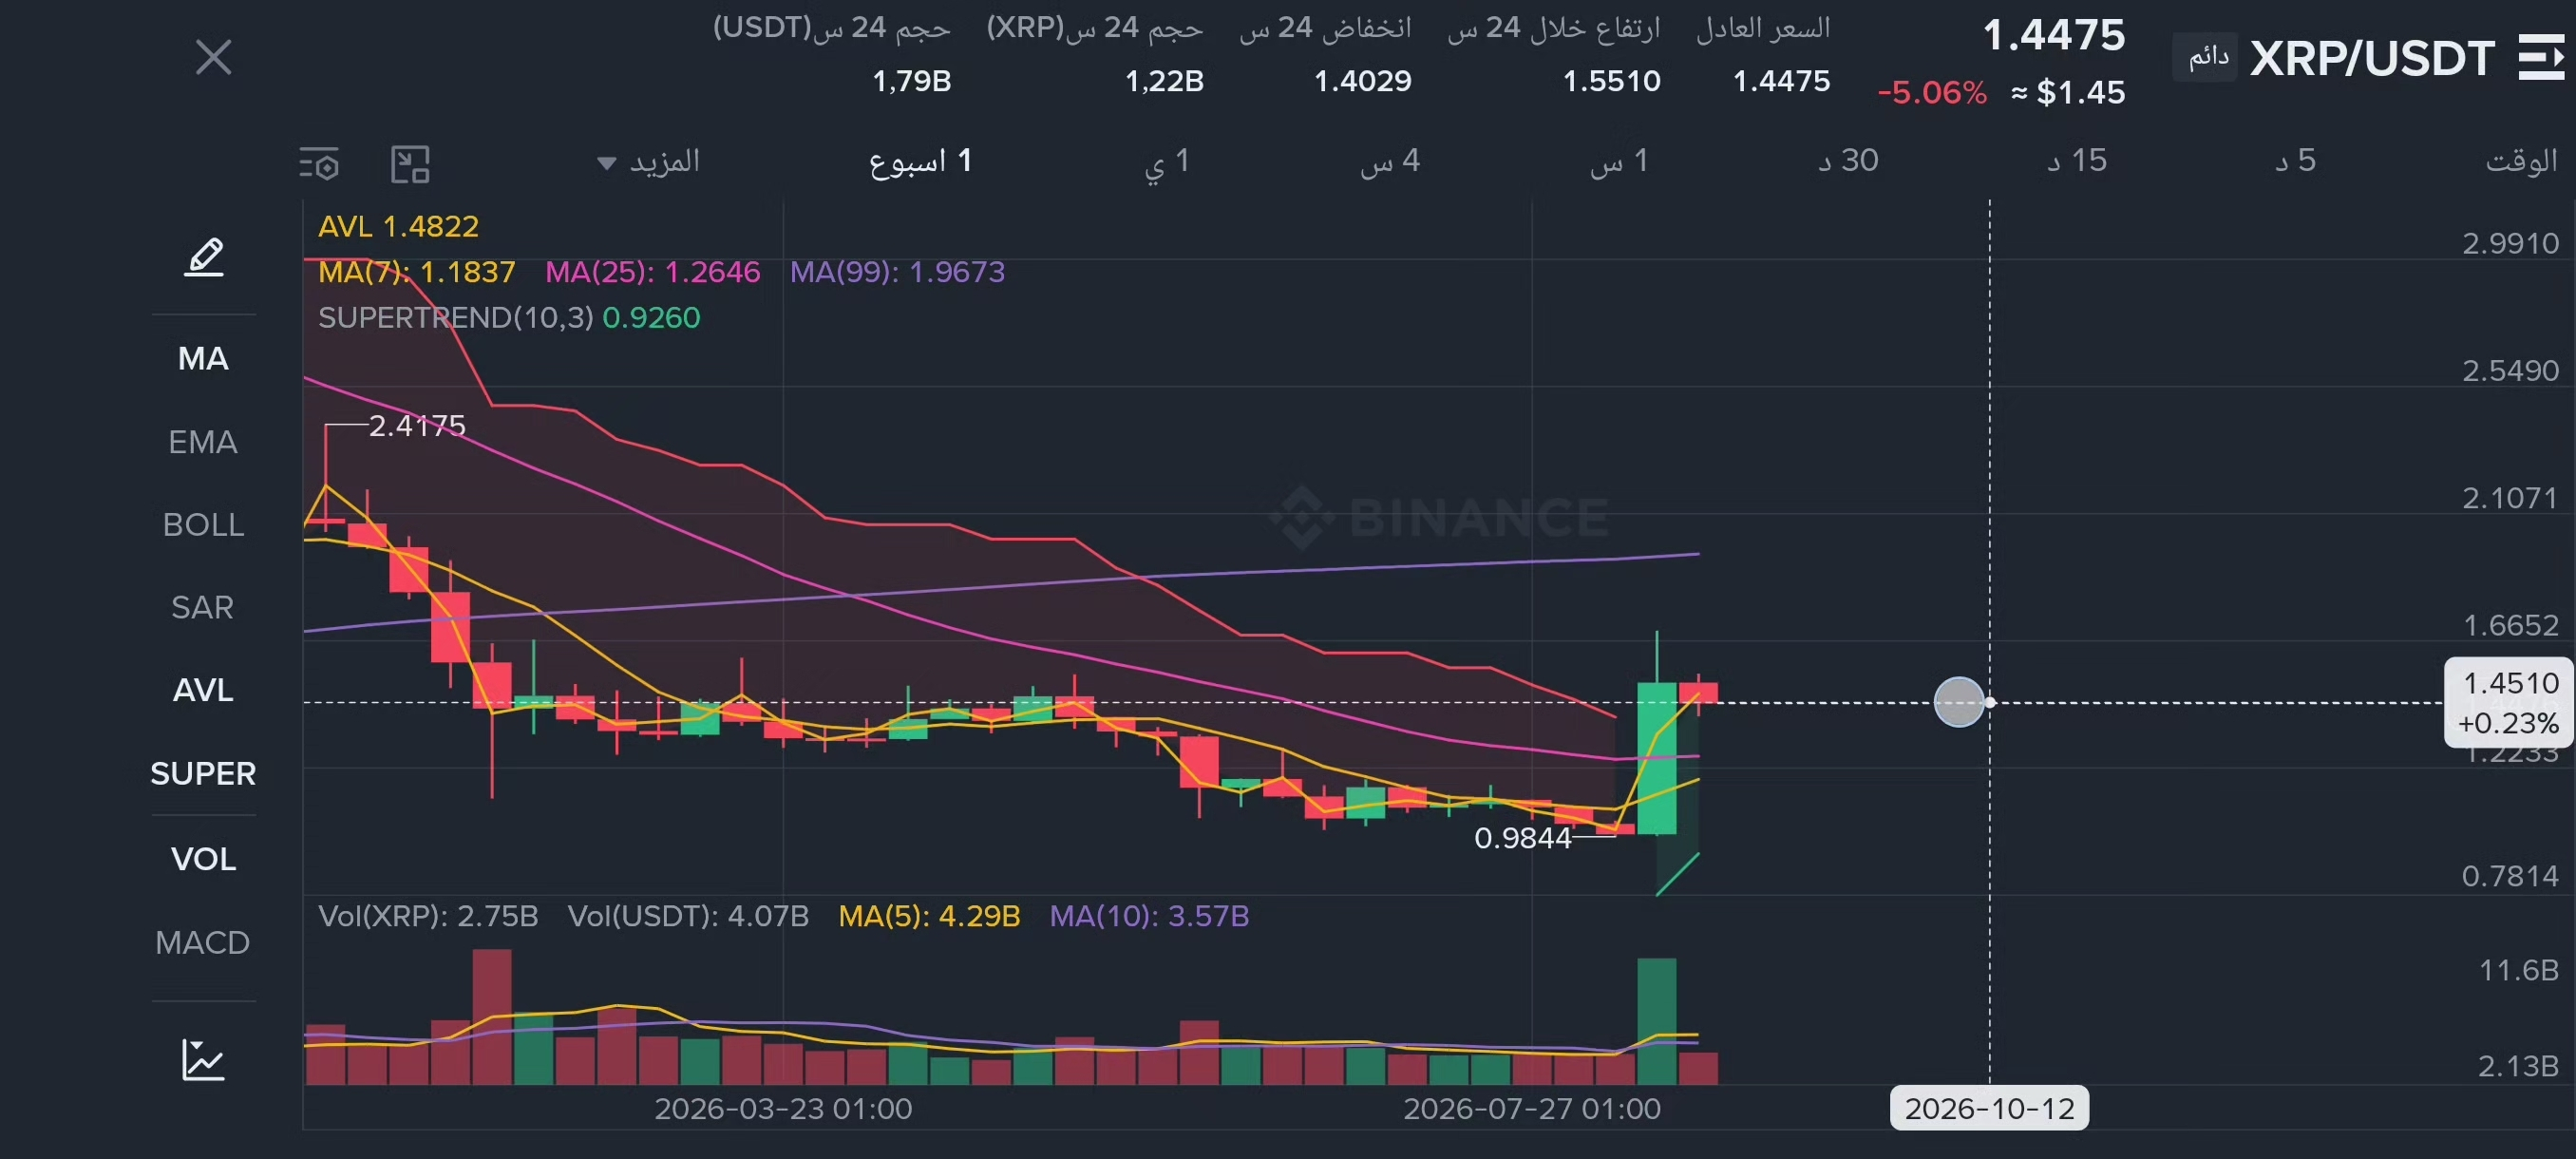
Task: Click the 2026-07-27 01:00 axis date
Action: click(x=1531, y=1109)
